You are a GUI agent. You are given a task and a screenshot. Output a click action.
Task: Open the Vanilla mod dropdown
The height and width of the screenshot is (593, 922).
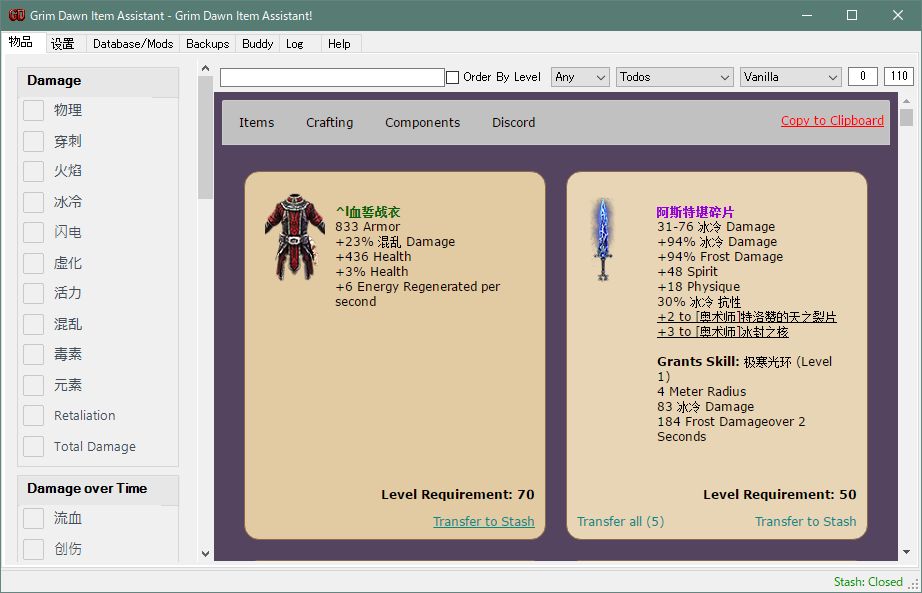(790, 77)
